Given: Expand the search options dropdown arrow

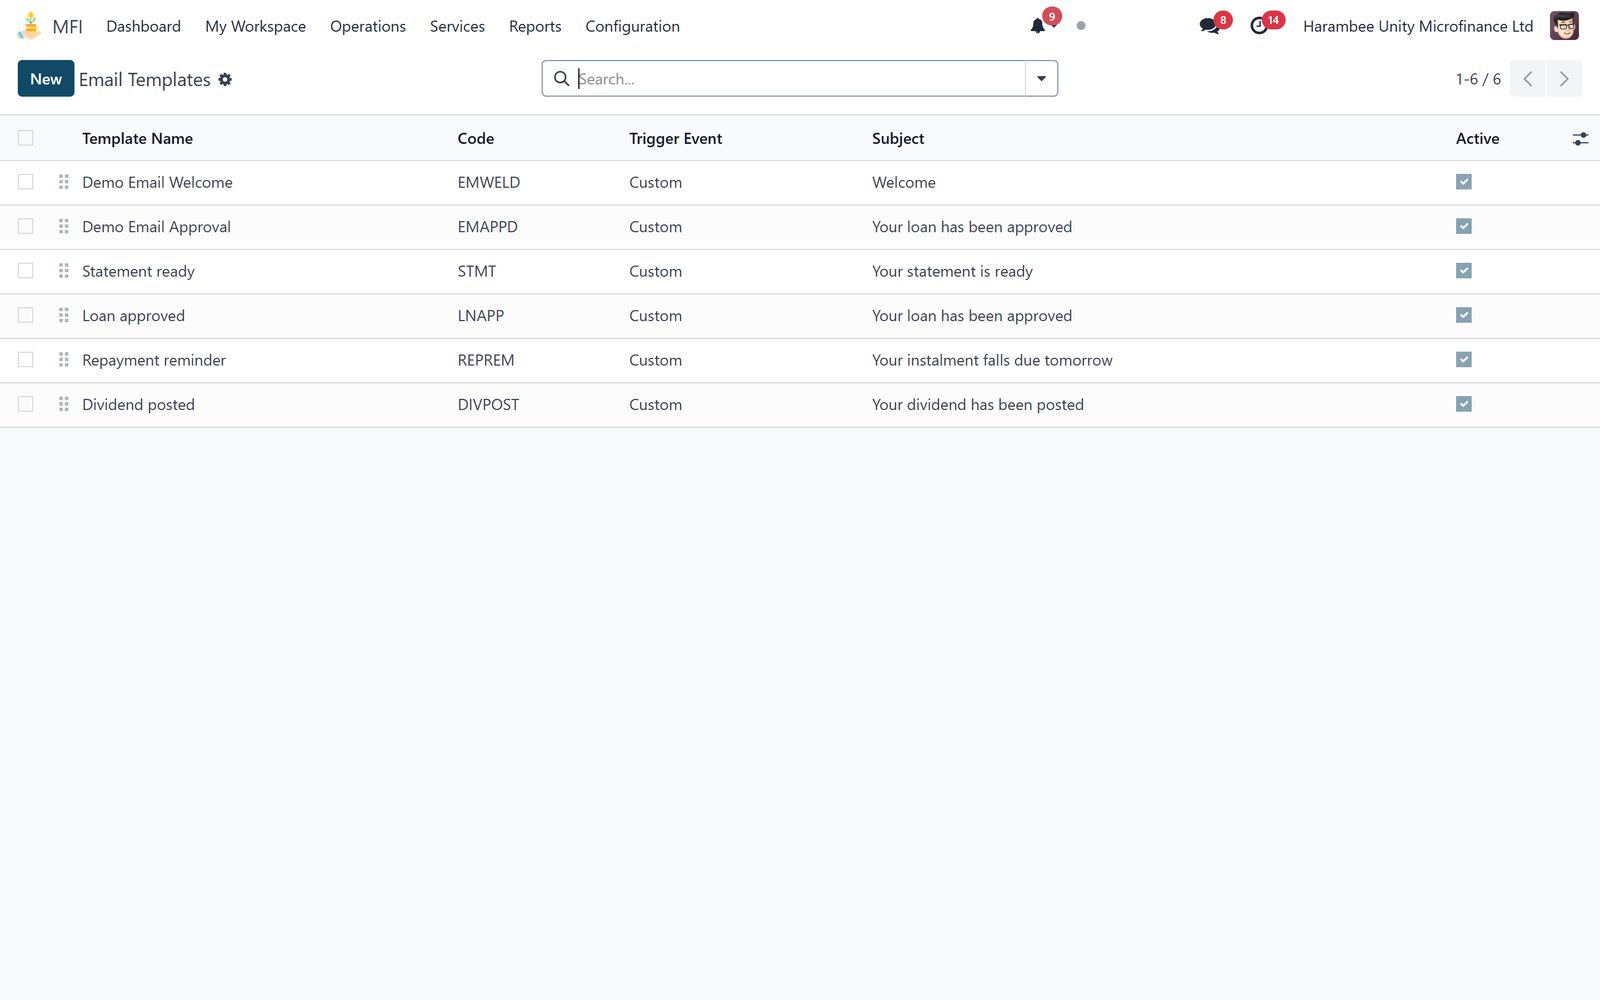Looking at the screenshot, I should coord(1041,79).
